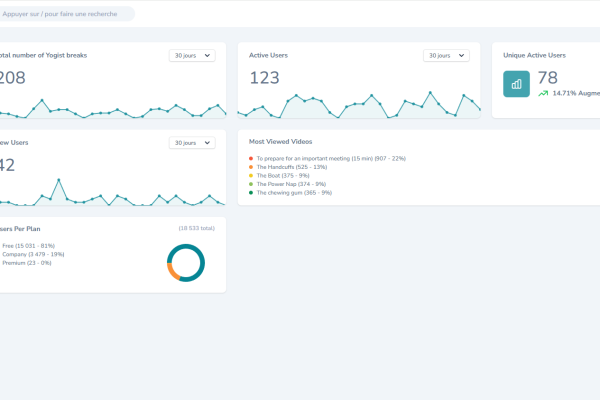The image size is (600, 400).
Task: Open the 30 jours dropdown for Active Users
Action: pos(446,56)
